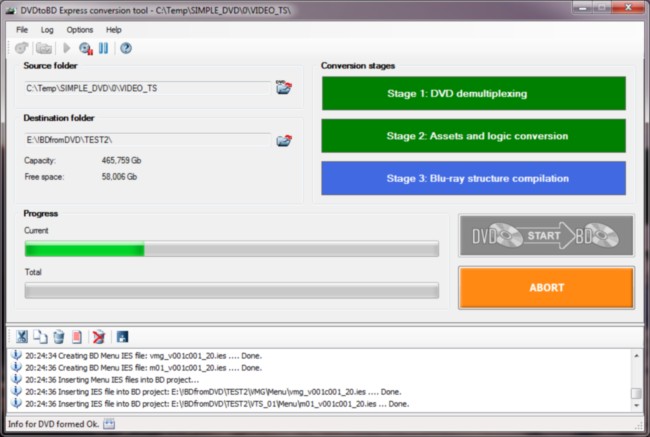Select log line inserting VTS_01\Menu\m01_v001c001_20.ies
The width and height of the screenshot is (650, 437).
[217, 404]
